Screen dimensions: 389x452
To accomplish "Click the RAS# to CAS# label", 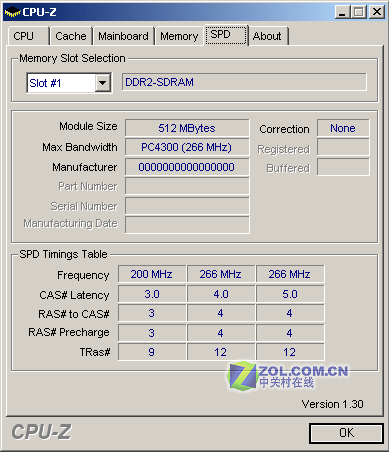I will [x=74, y=314].
